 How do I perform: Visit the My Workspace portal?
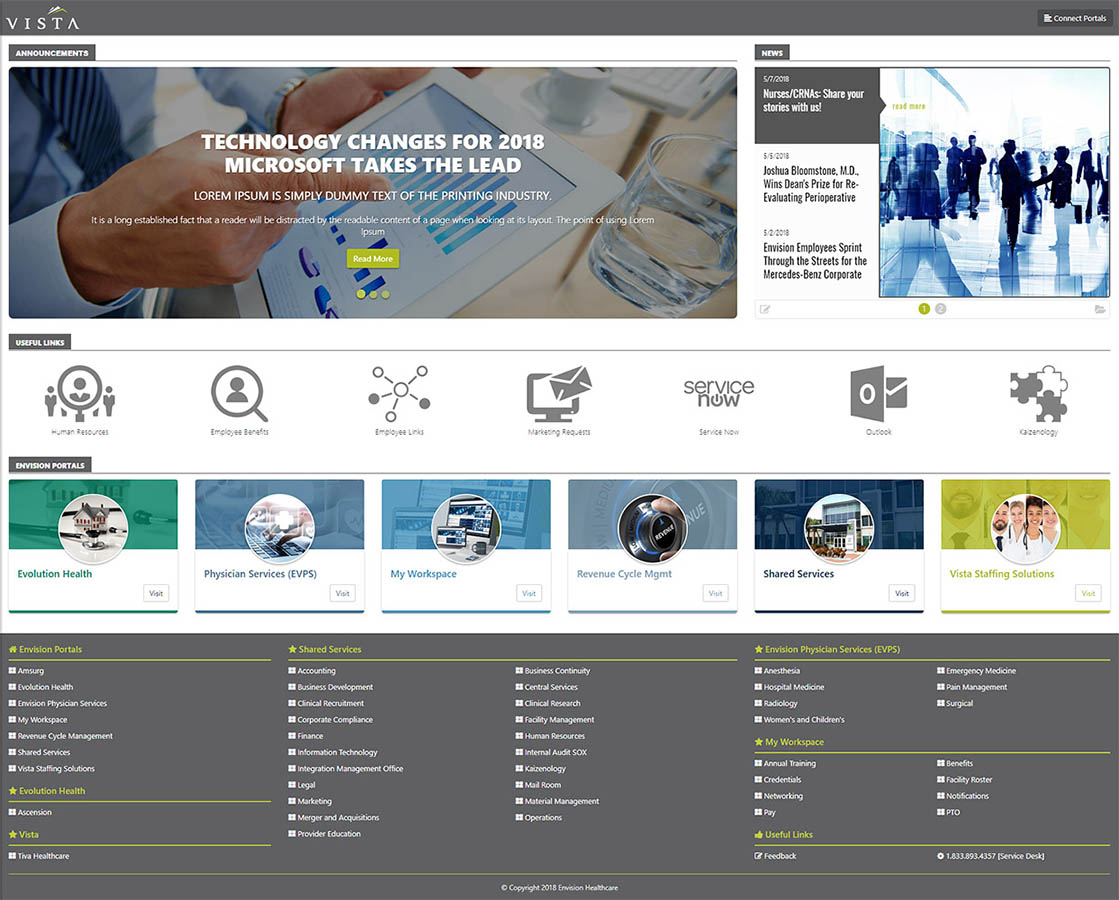click(529, 593)
